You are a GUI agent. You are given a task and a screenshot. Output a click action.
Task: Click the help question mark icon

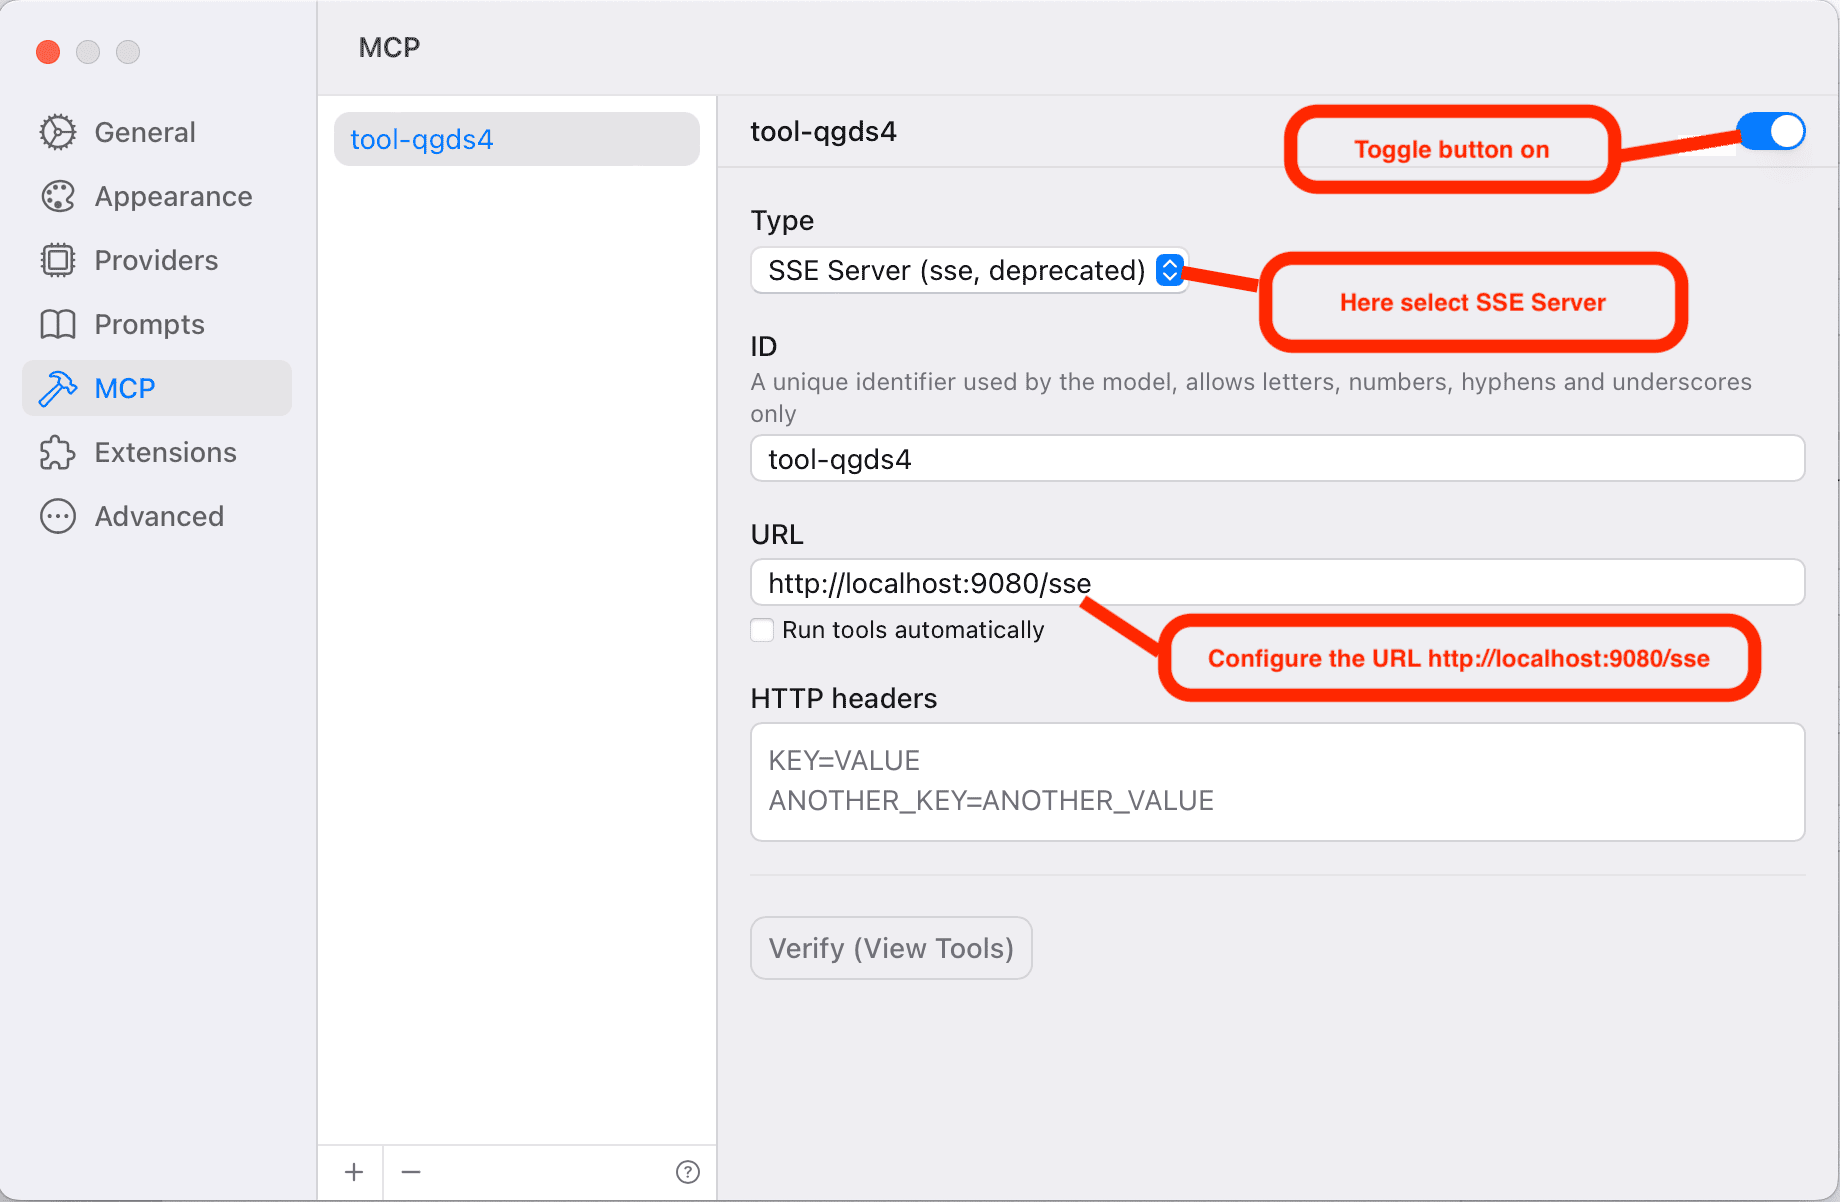688,1172
